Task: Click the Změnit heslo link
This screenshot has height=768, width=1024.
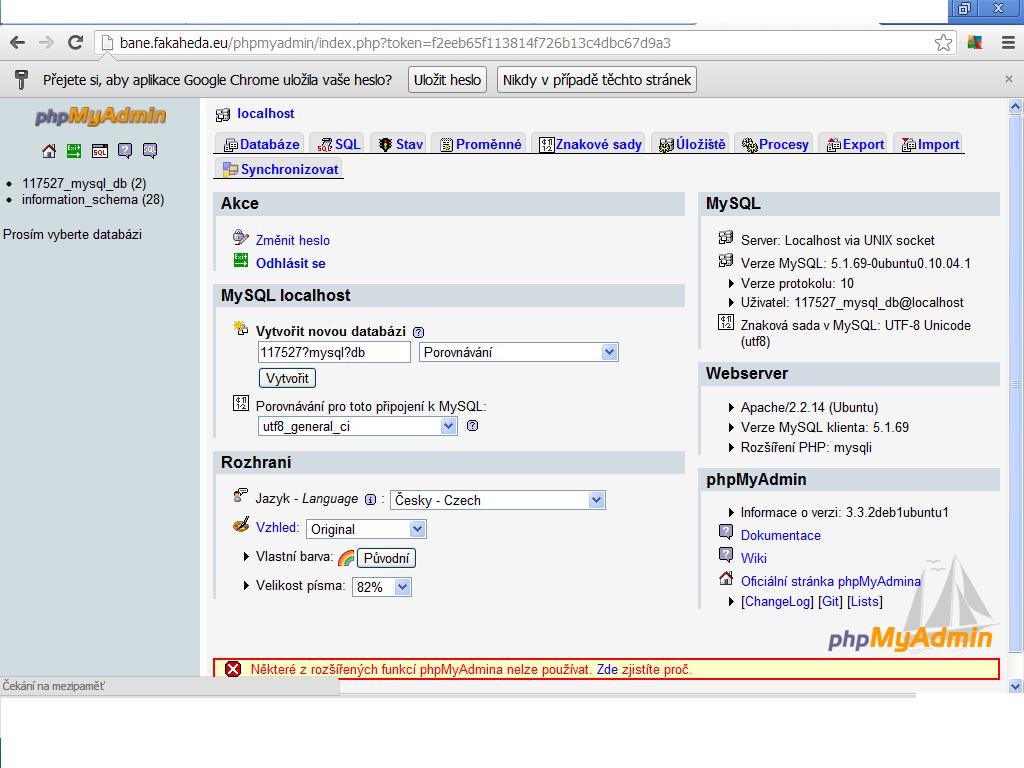Action: (x=293, y=240)
